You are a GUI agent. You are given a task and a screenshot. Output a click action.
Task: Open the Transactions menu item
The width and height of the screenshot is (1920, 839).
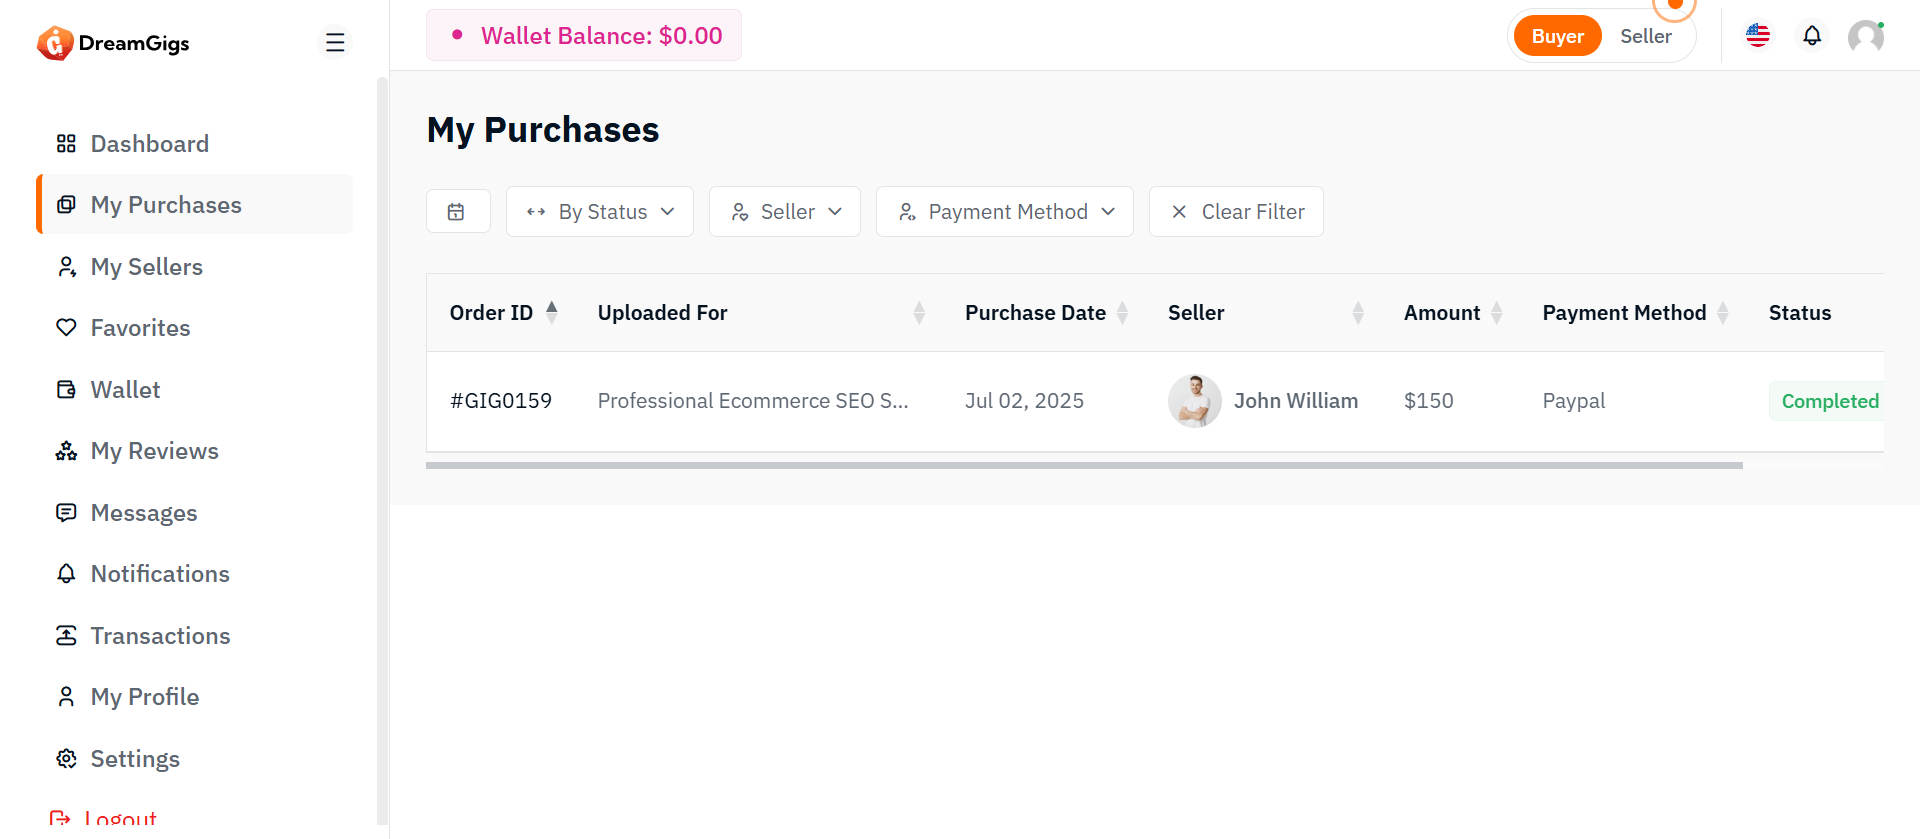tap(160, 636)
